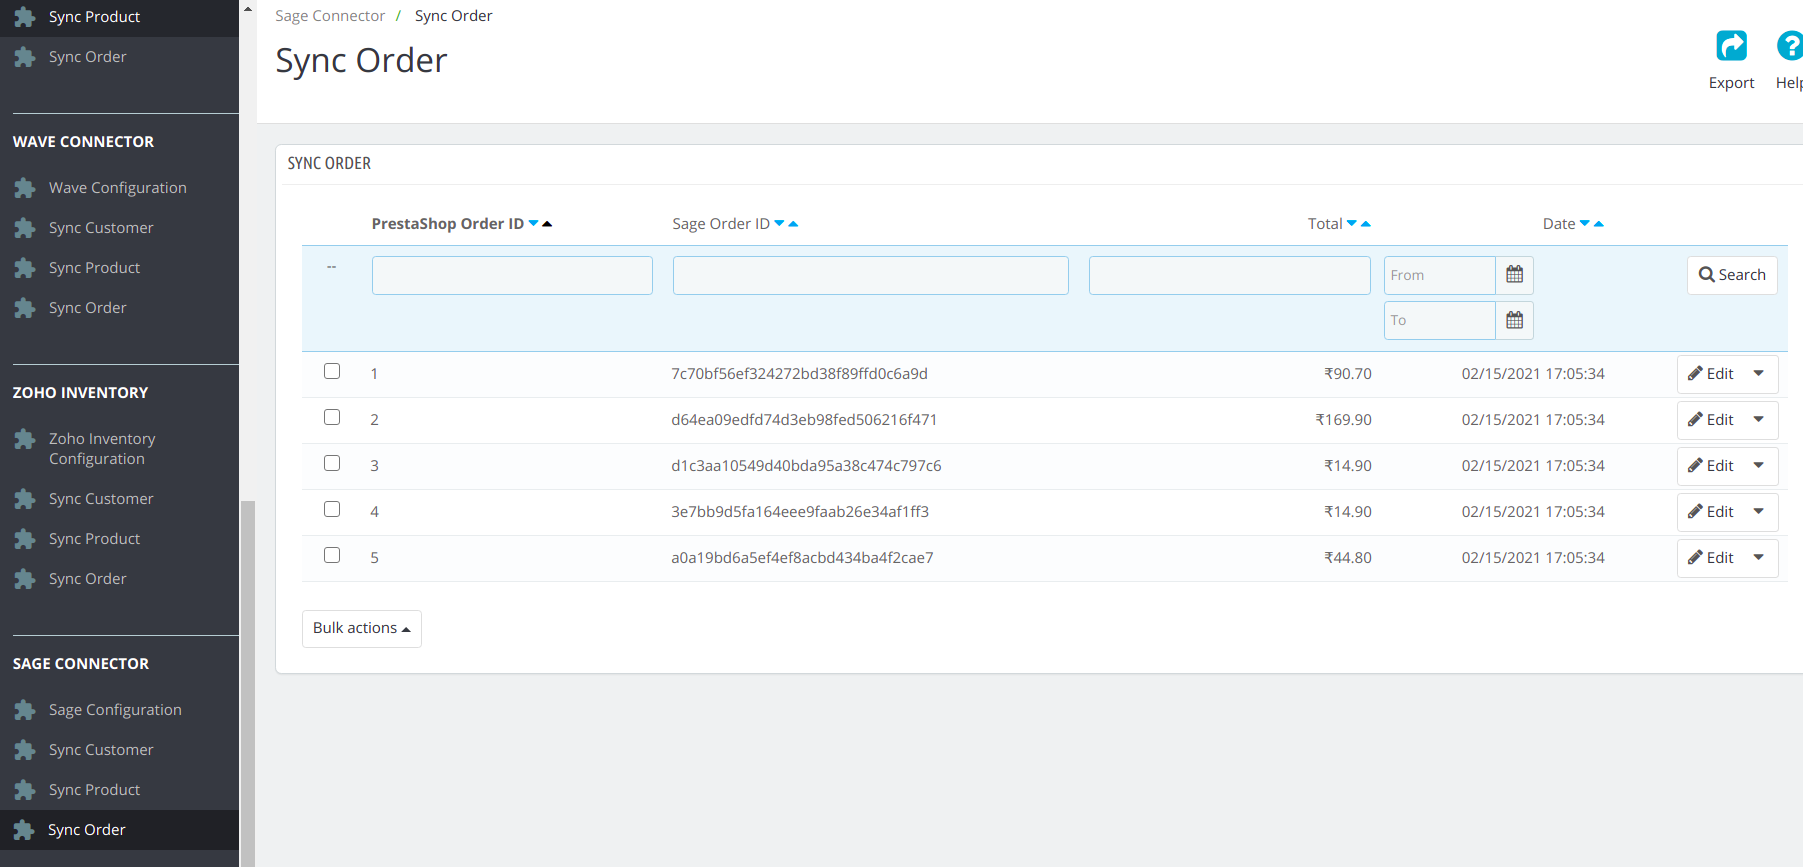Click the Export icon
The width and height of the screenshot is (1803, 867).
(x=1731, y=46)
